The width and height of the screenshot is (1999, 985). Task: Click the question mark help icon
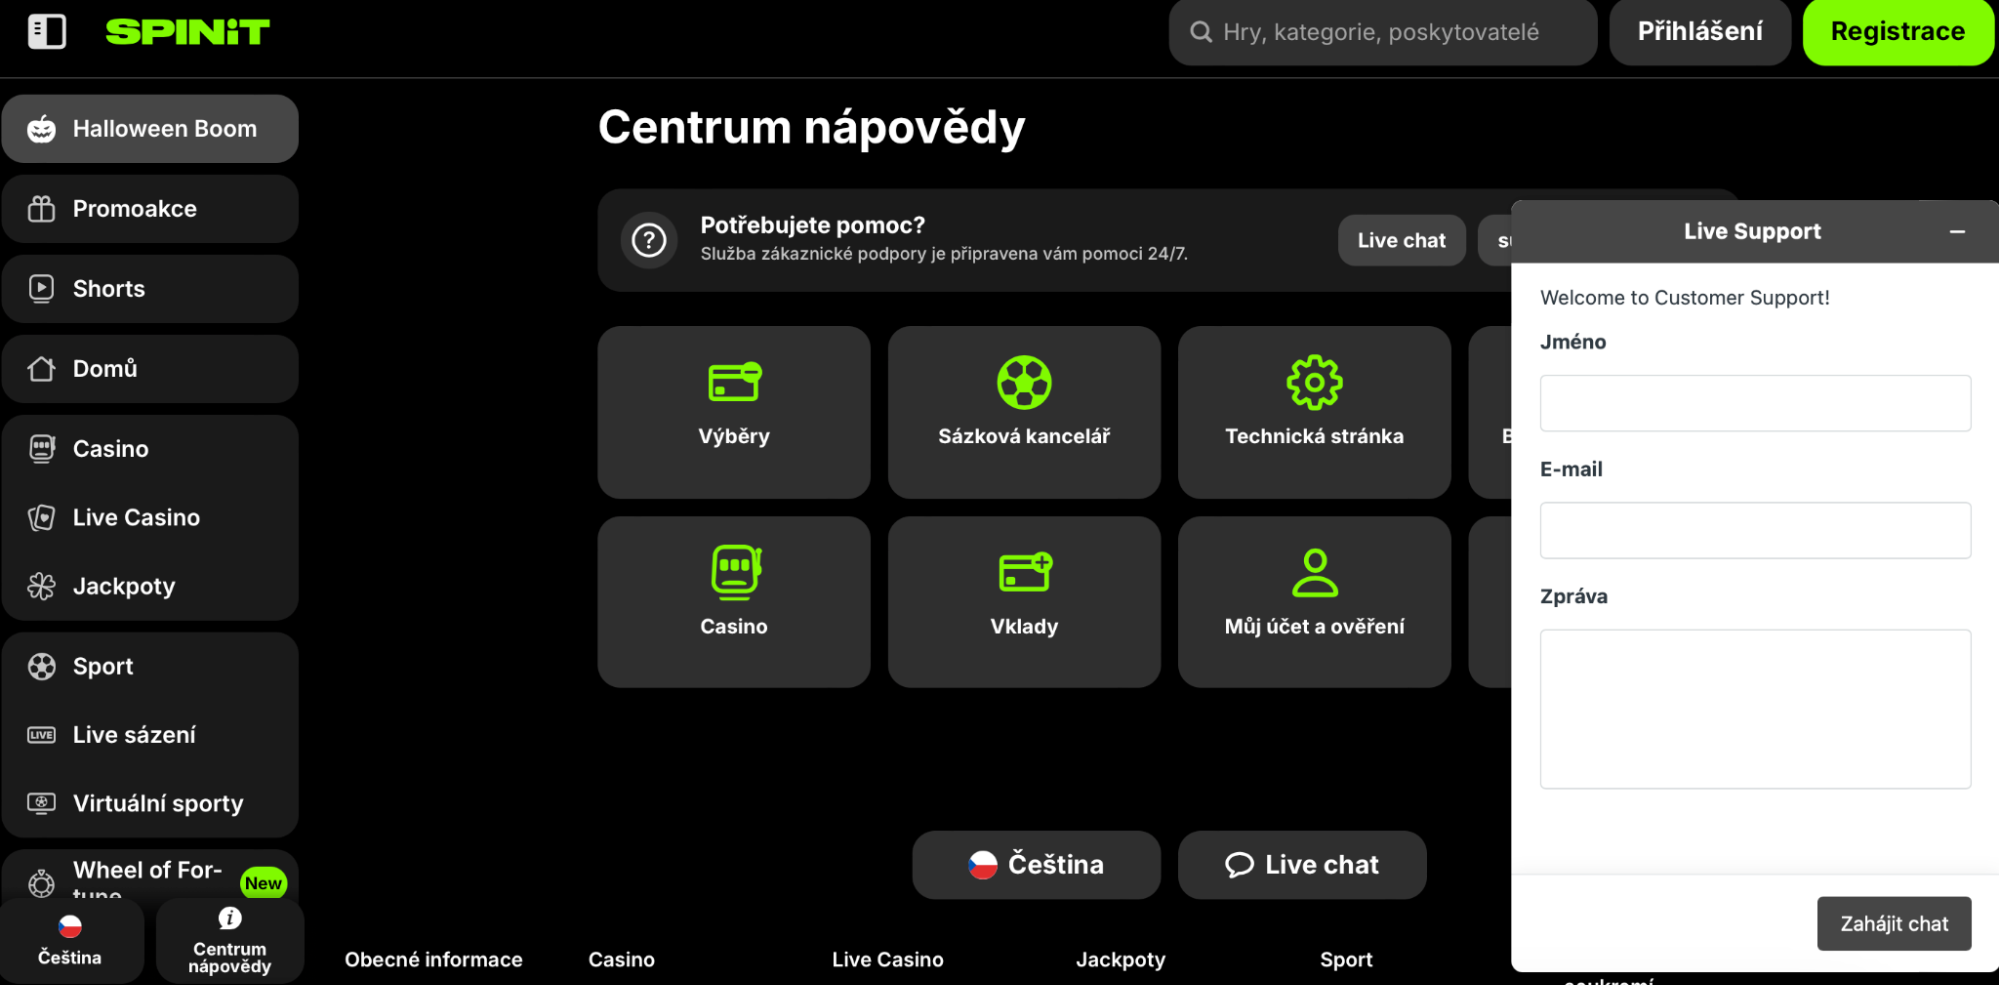649,240
